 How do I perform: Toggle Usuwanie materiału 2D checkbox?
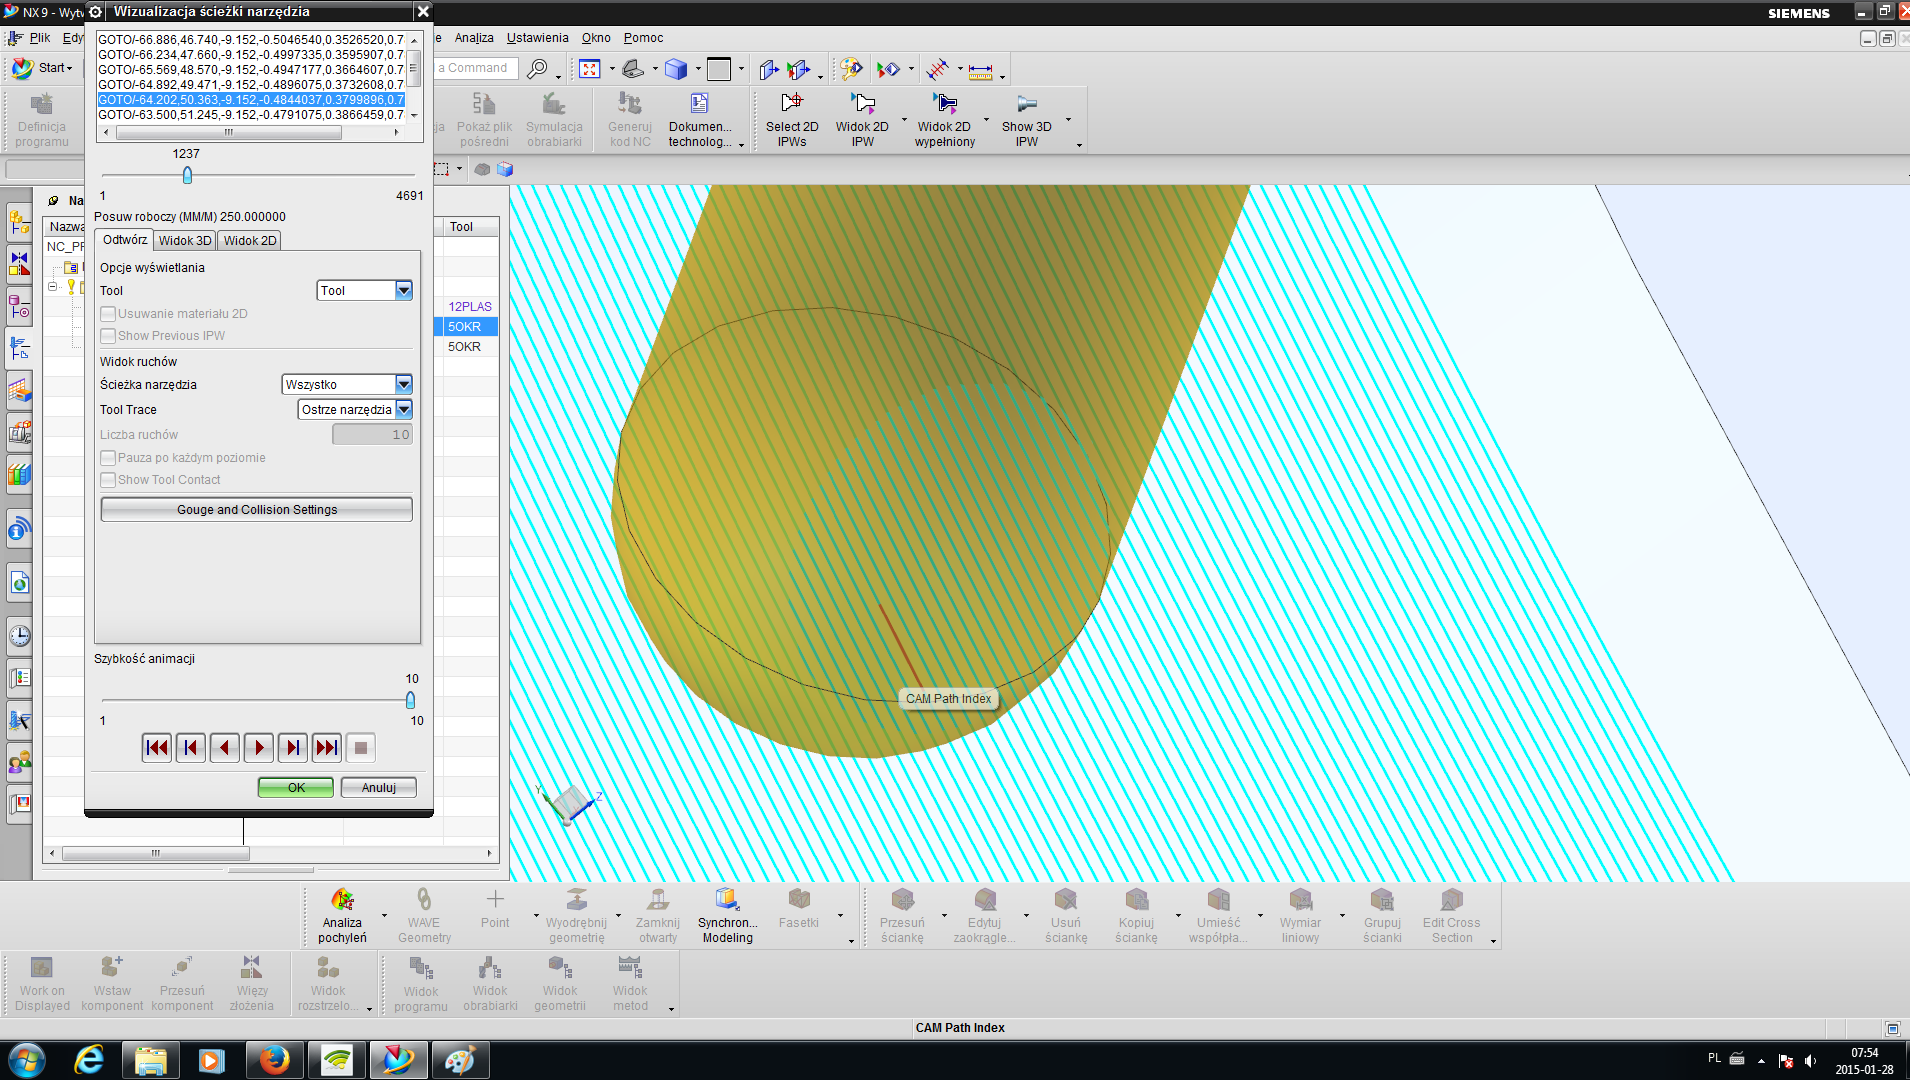(x=108, y=314)
